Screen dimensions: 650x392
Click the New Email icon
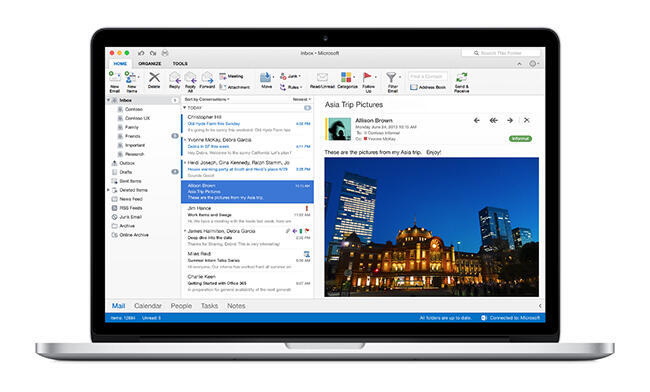click(114, 77)
